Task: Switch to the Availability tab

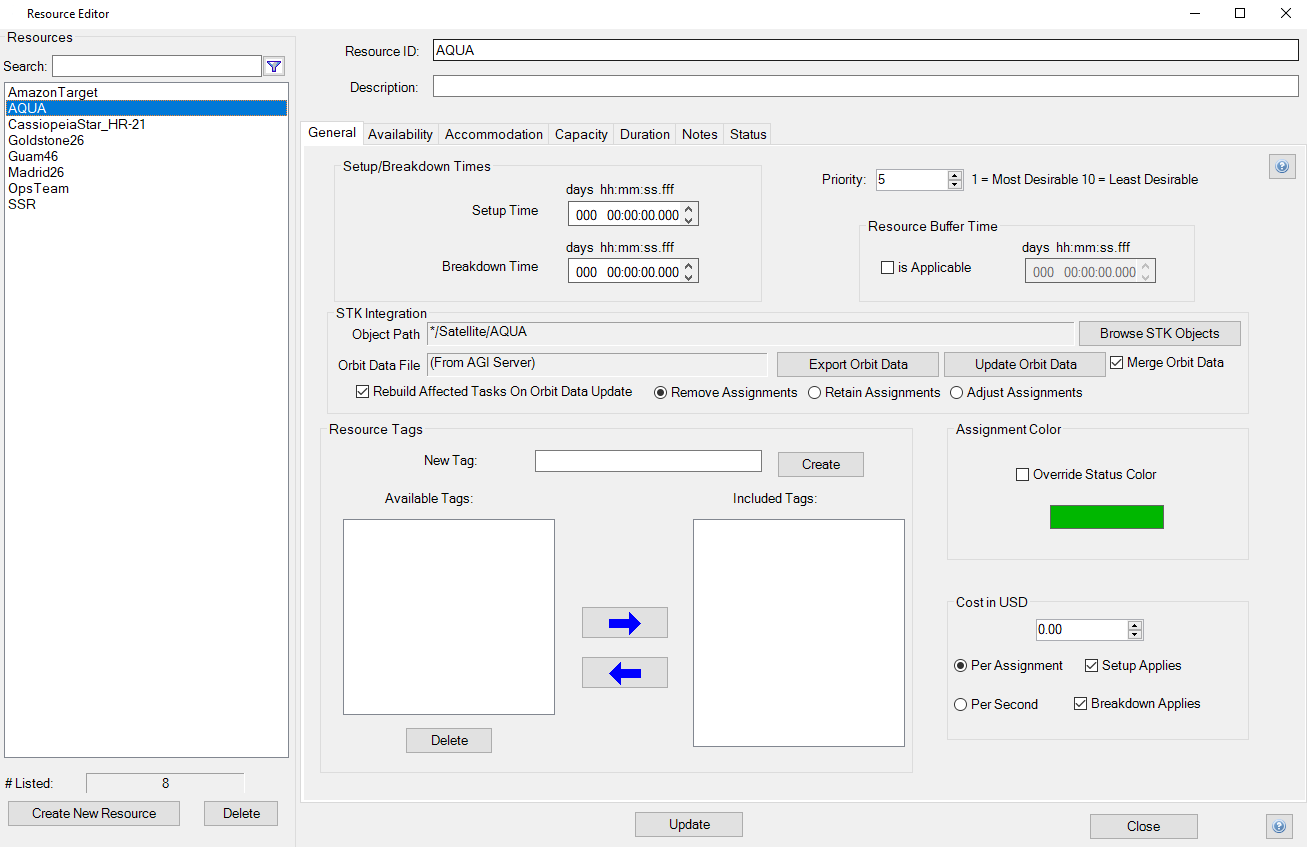Action: [x=400, y=134]
